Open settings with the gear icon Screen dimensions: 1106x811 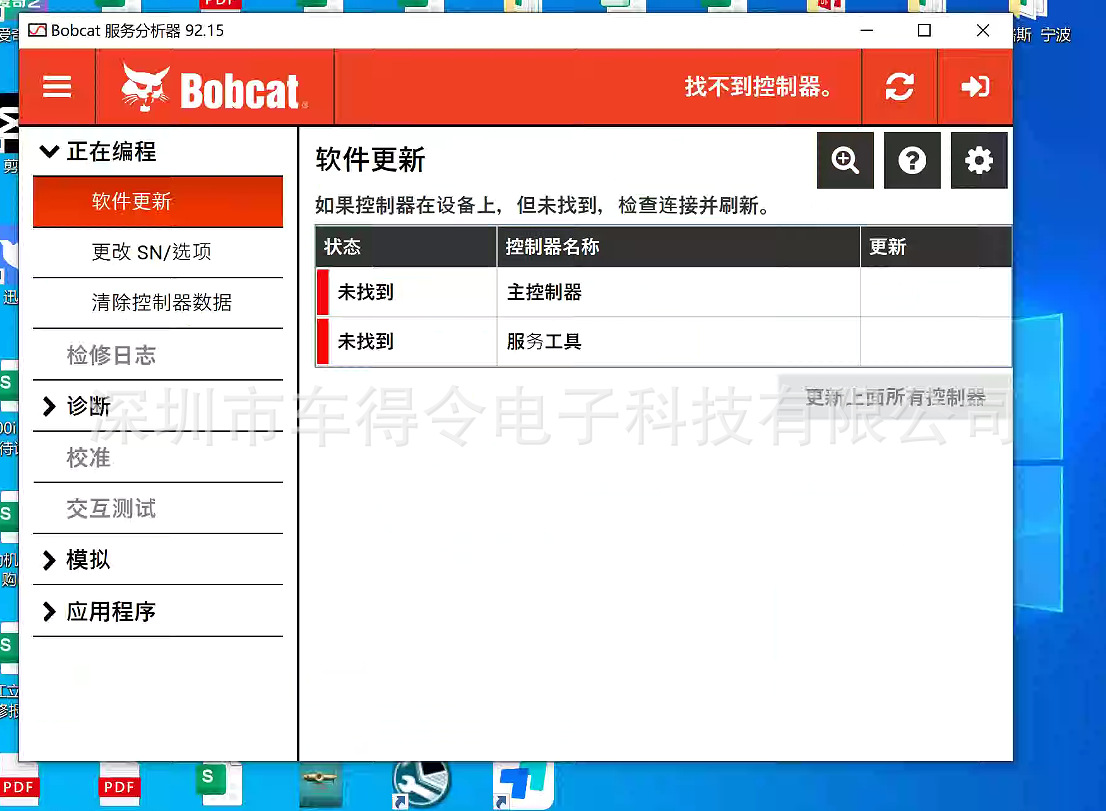point(979,160)
